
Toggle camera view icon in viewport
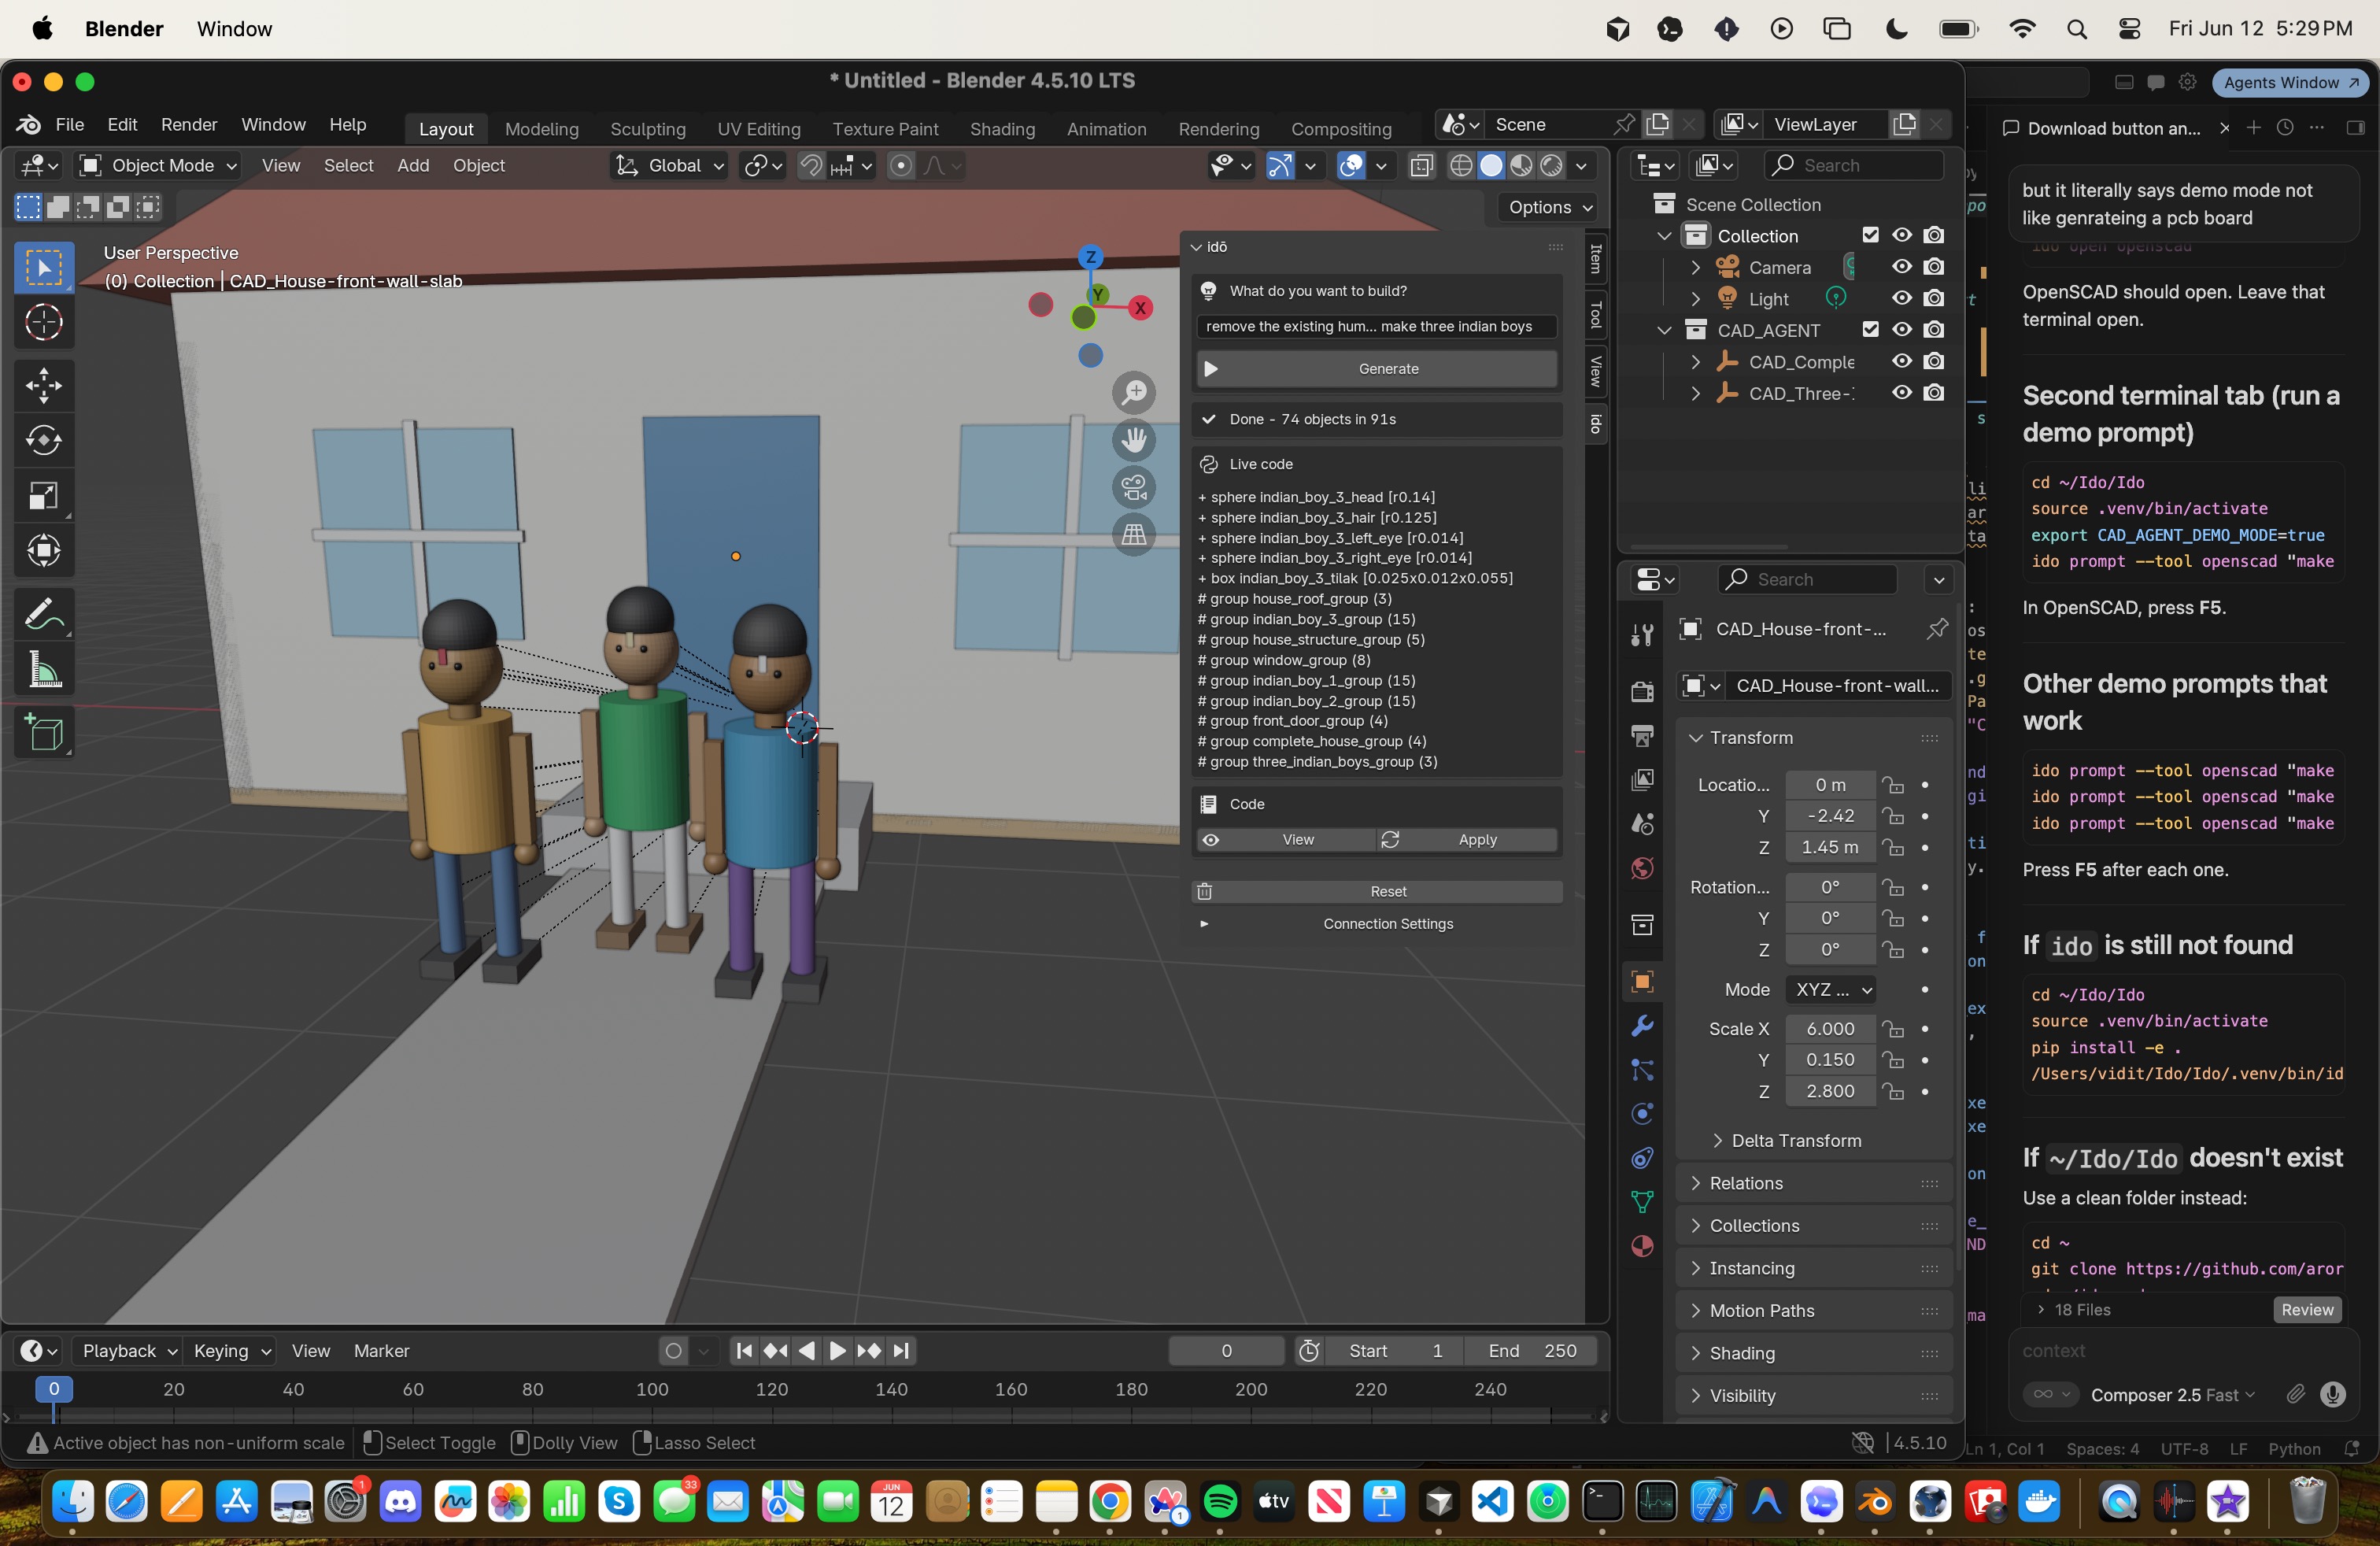(x=1134, y=488)
